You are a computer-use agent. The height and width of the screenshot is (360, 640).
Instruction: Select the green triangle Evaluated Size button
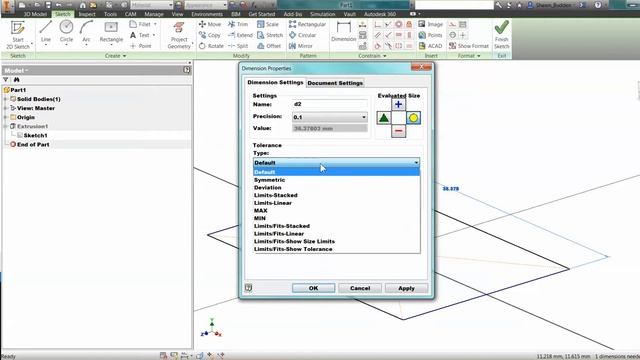(x=384, y=118)
